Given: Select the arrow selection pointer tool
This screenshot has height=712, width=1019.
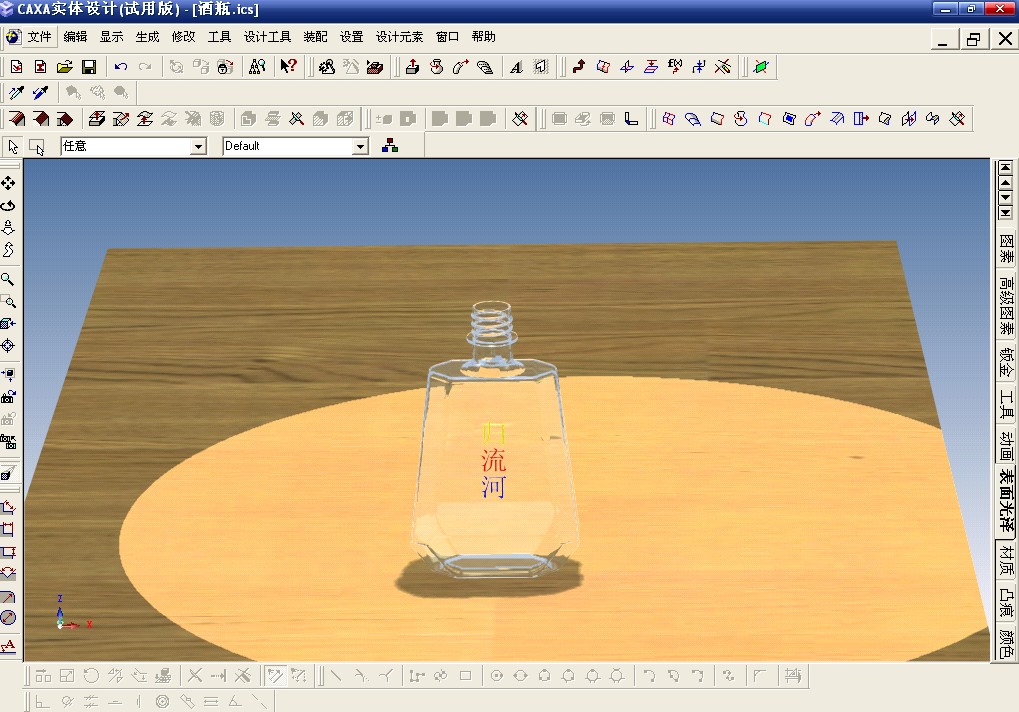Looking at the screenshot, I should tap(12, 147).
